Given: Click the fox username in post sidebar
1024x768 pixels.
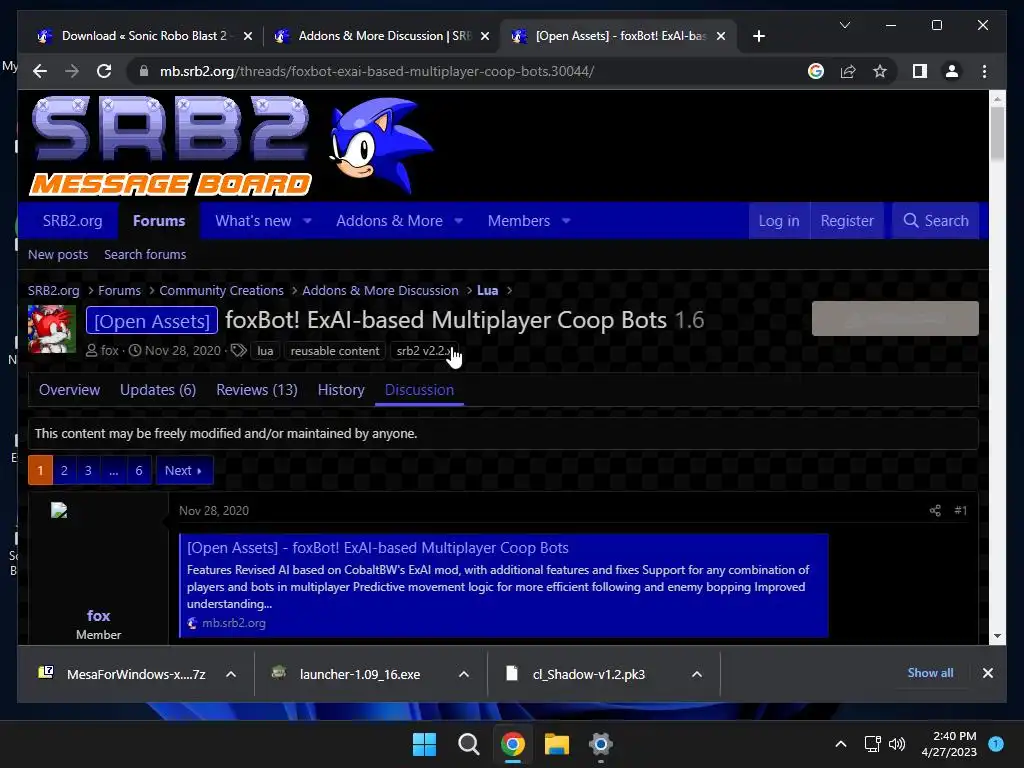Looking at the screenshot, I should point(99,616).
